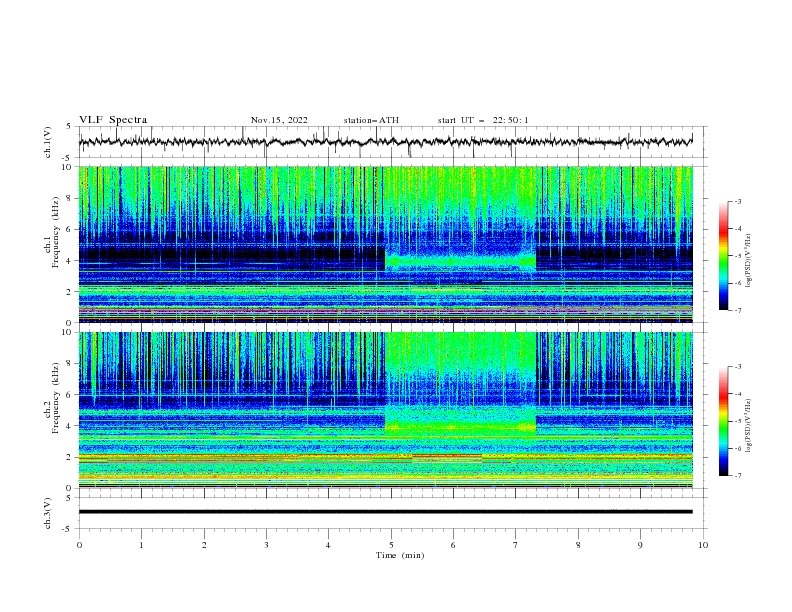
Task: Click the time axis tick label '7'
Action: [516, 545]
